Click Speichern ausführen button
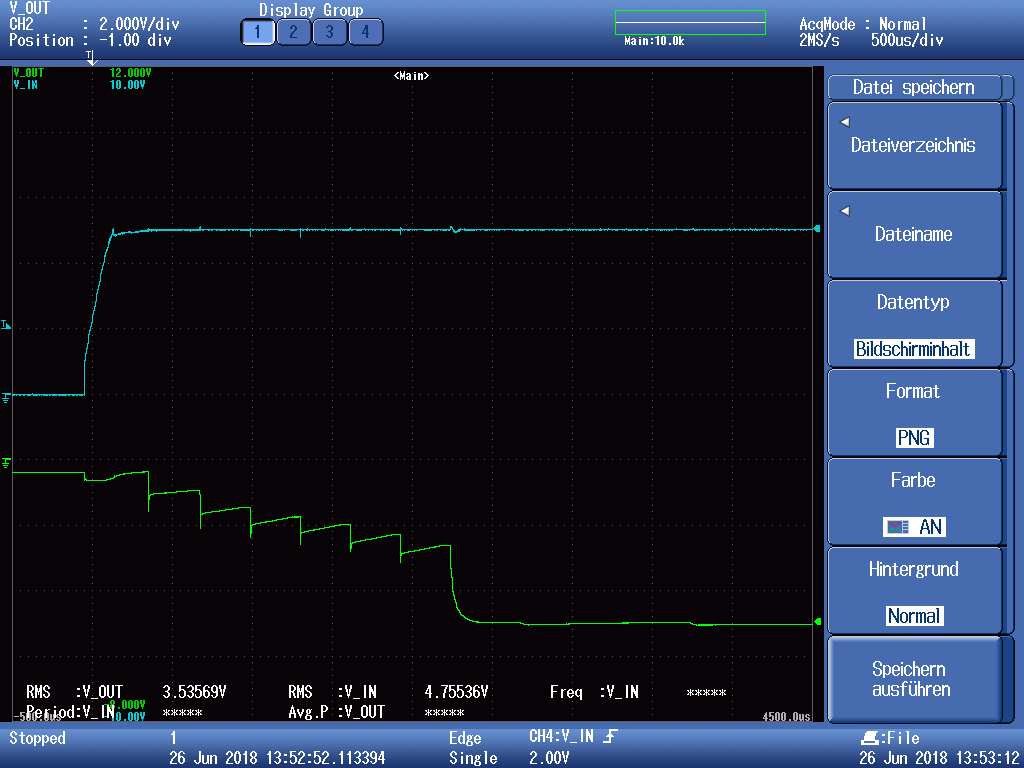This screenshot has height=768, width=1024. pyautogui.click(x=914, y=679)
